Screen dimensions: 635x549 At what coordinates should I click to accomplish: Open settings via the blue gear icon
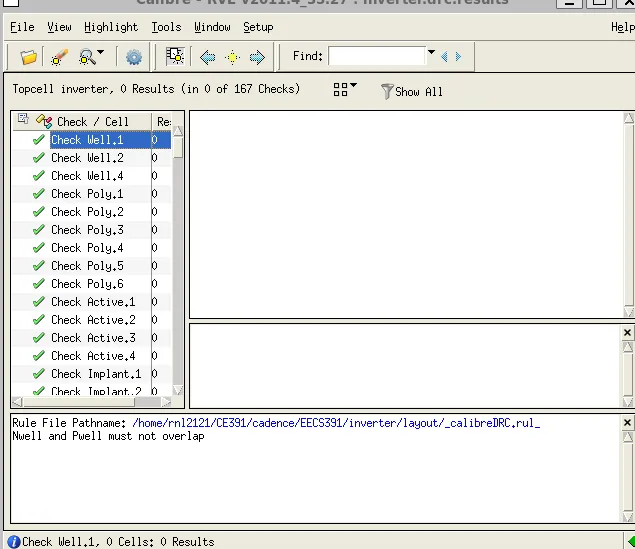pos(134,57)
